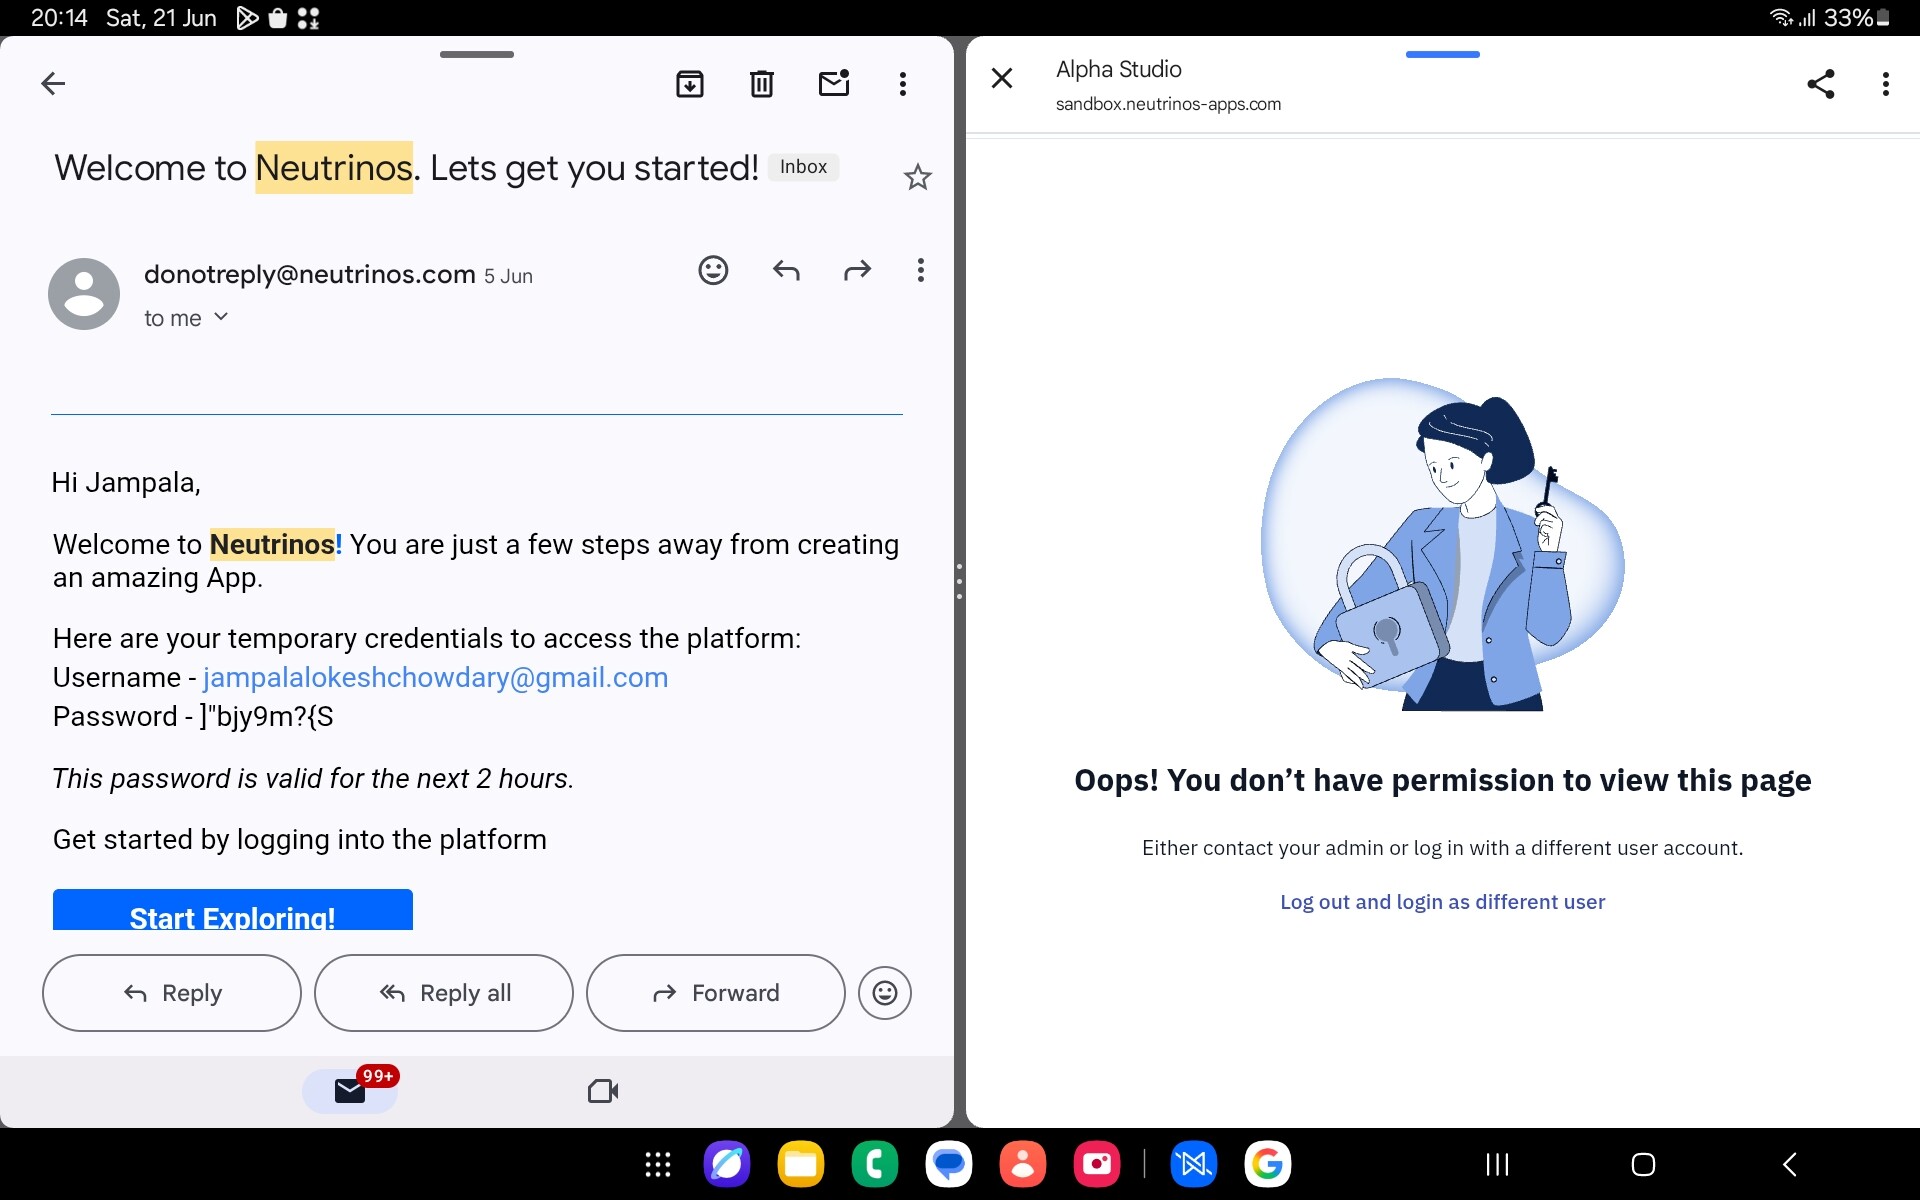The image size is (1920, 1200).
Task: Switch to the Meet video tab
Action: click(x=602, y=1091)
